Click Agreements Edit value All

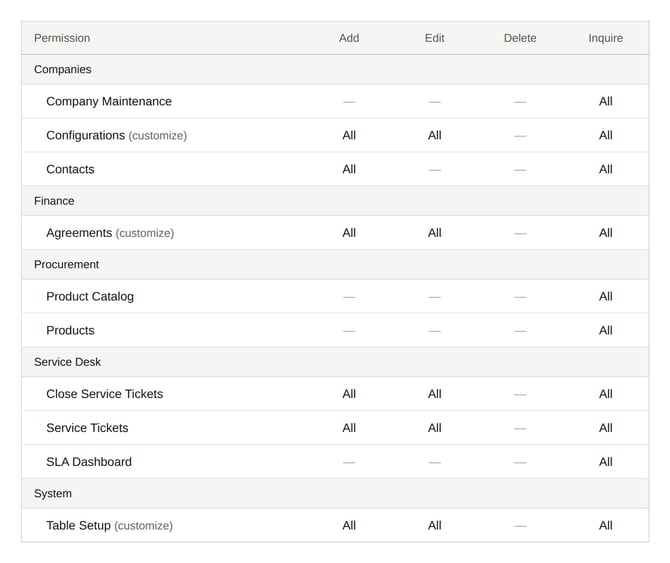pos(435,233)
